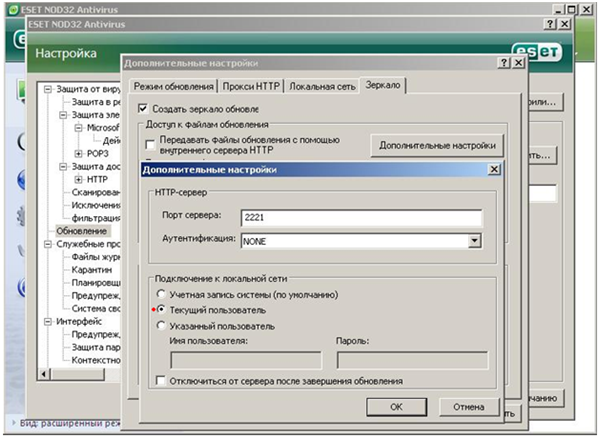Click Вид: расширенный режим link
This screenshot has height=437, width=598.
70,423
